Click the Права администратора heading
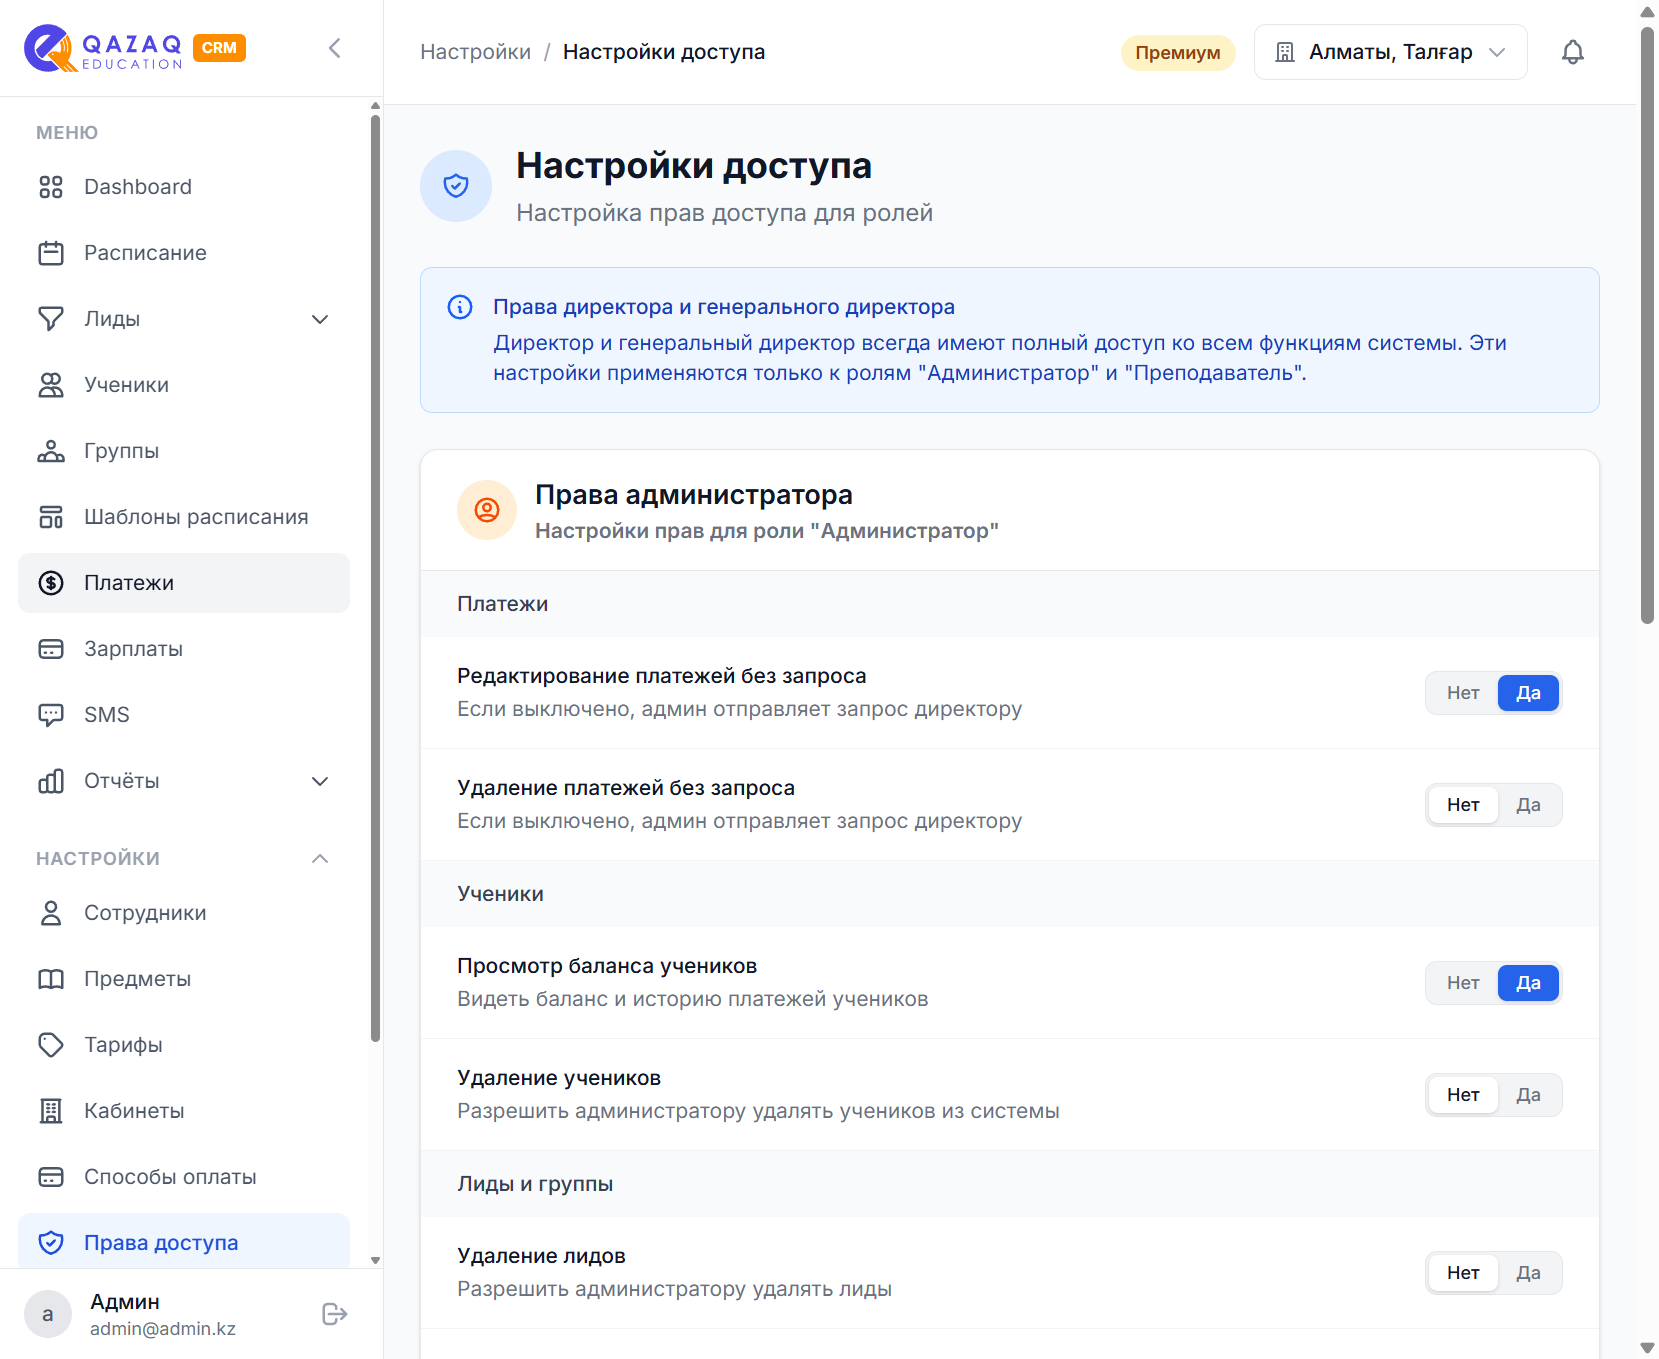 click(x=694, y=495)
